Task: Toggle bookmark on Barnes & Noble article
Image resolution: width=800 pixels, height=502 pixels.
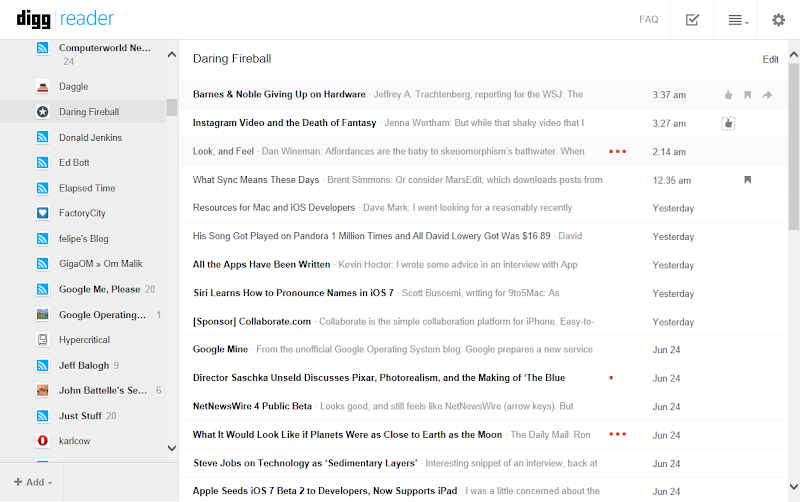Action: tap(747, 95)
